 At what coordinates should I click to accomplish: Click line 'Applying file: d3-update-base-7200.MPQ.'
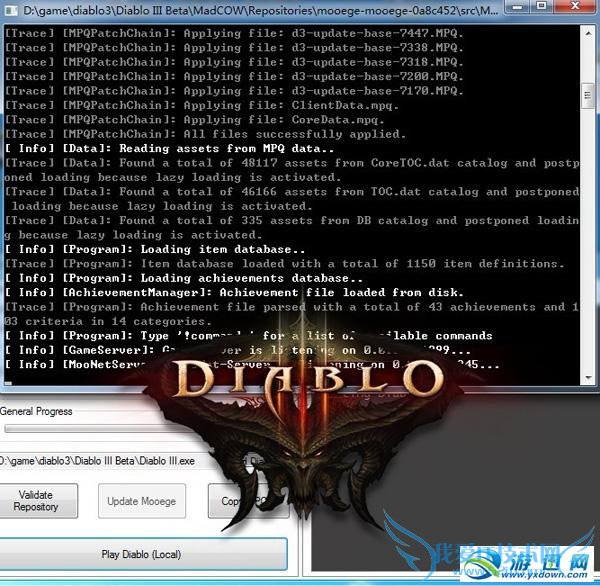click(234, 77)
